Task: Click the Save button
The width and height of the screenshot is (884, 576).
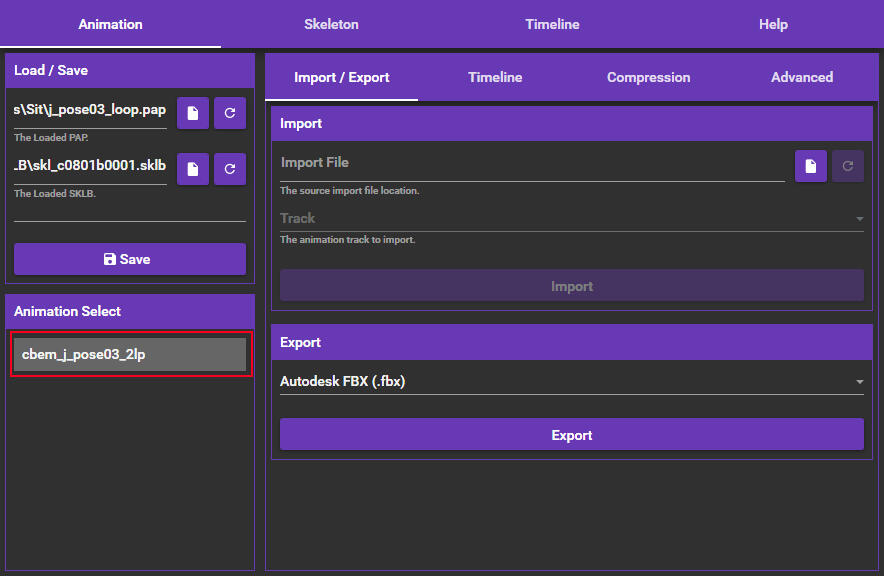Action: [130, 259]
